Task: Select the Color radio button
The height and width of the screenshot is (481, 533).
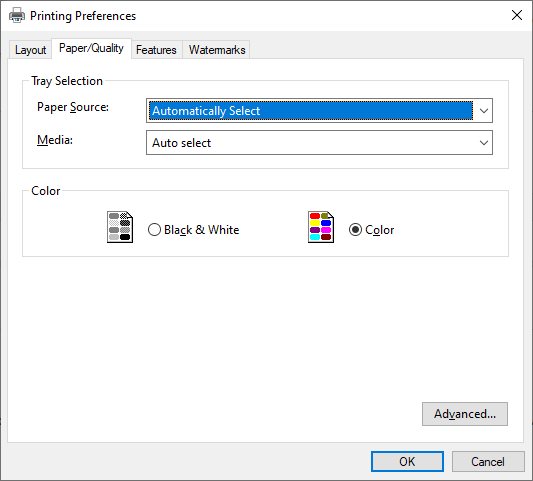Action: pyautogui.click(x=355, y=230)
